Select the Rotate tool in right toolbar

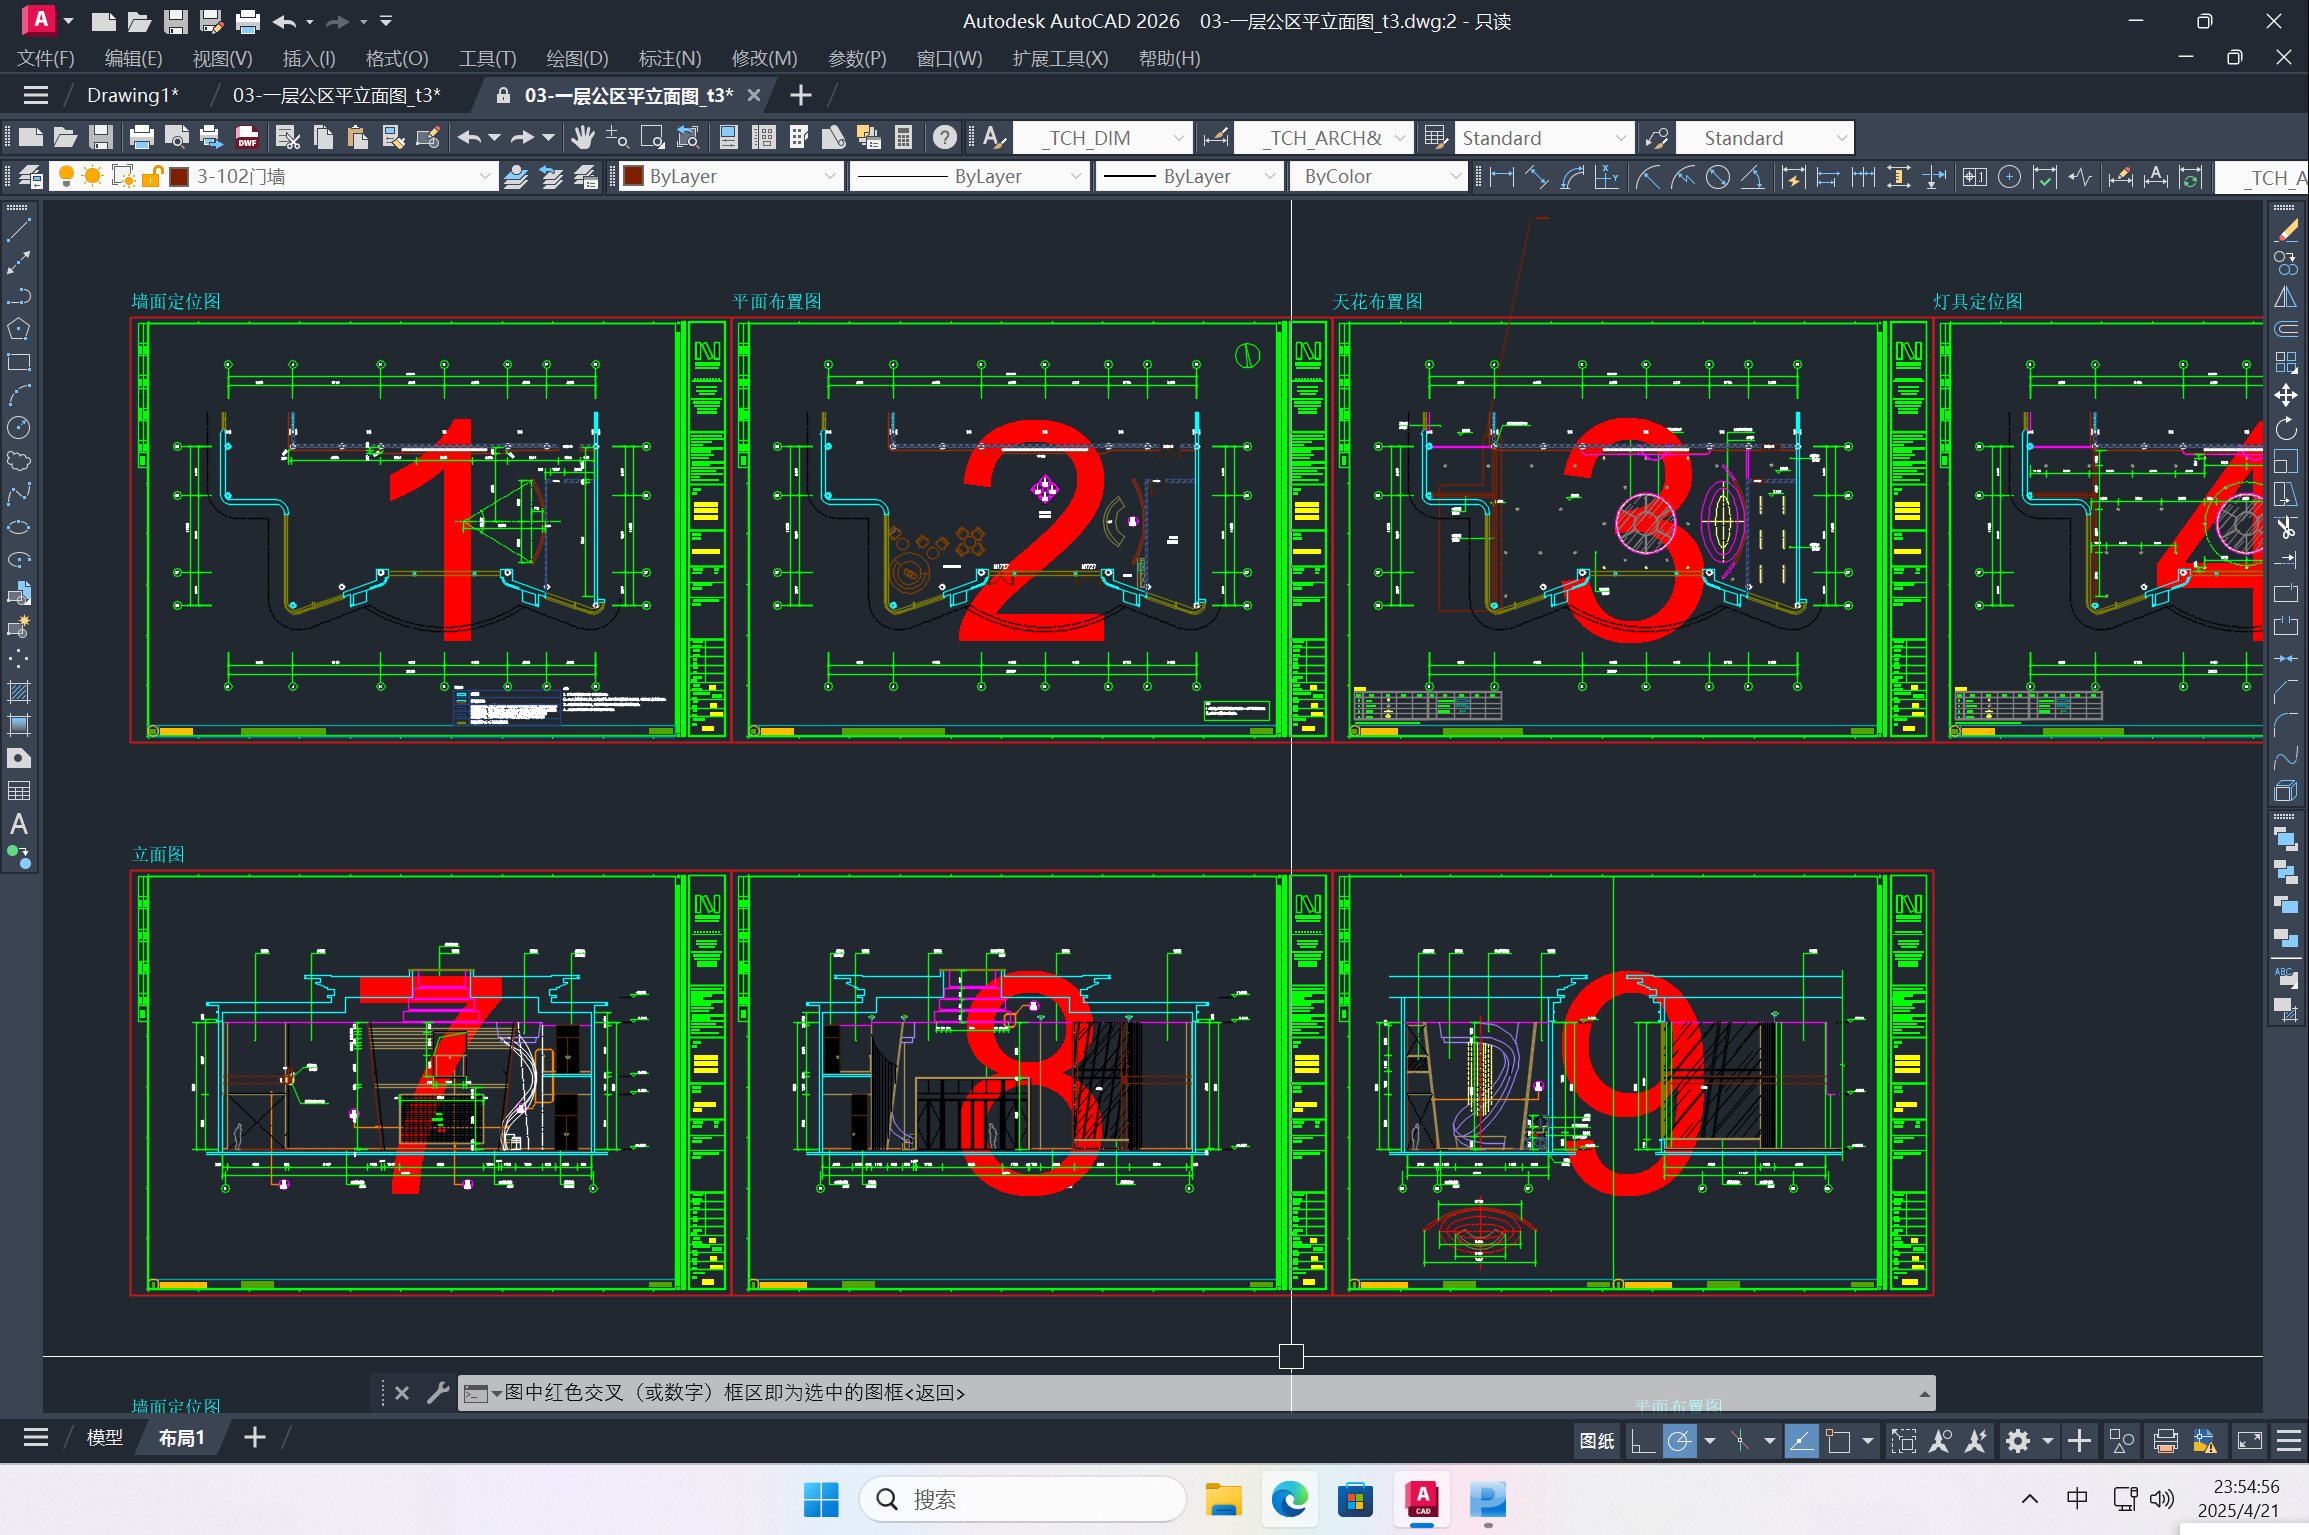click(x=2285, y=429)
